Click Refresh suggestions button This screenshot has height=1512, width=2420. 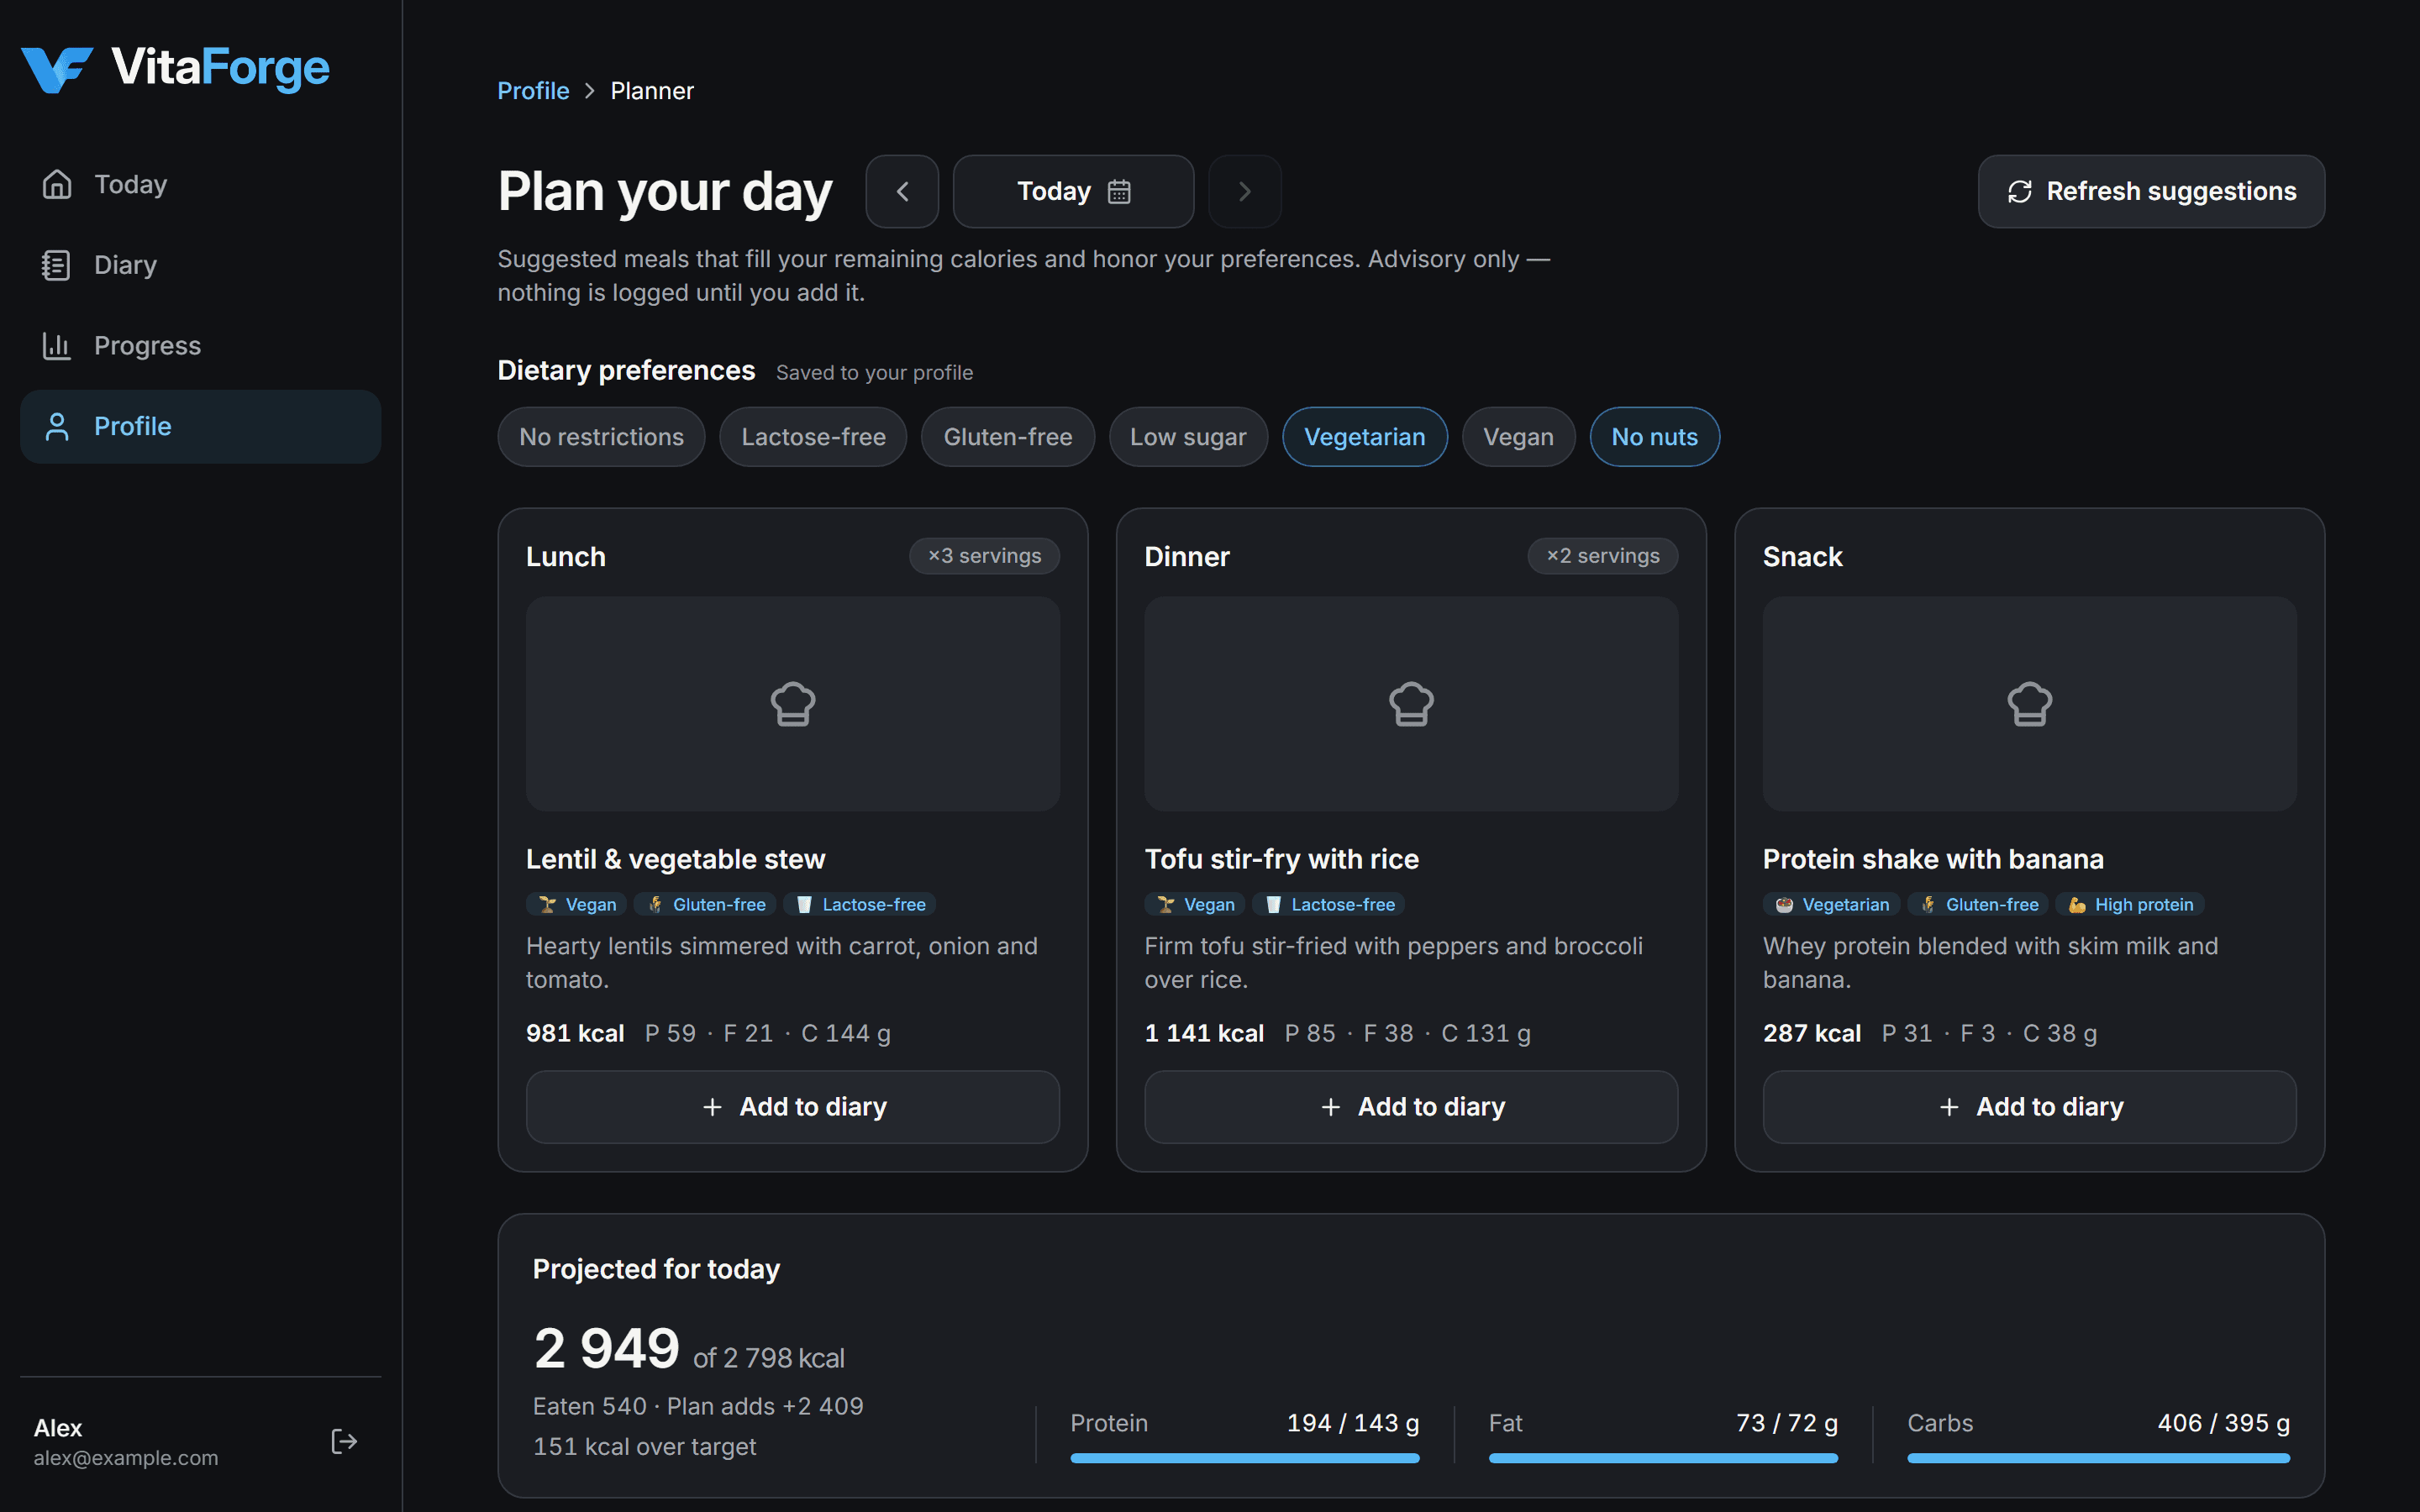click(x=2151, y=191)
